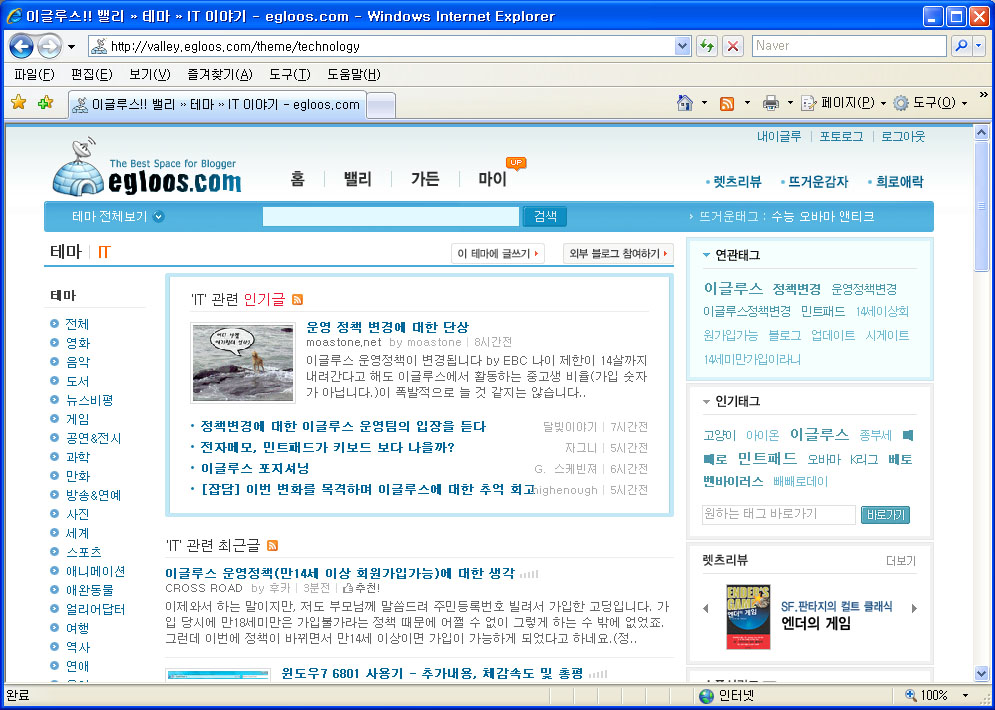
Task: Click the page scrollbar up arrow
Action: 982,133
